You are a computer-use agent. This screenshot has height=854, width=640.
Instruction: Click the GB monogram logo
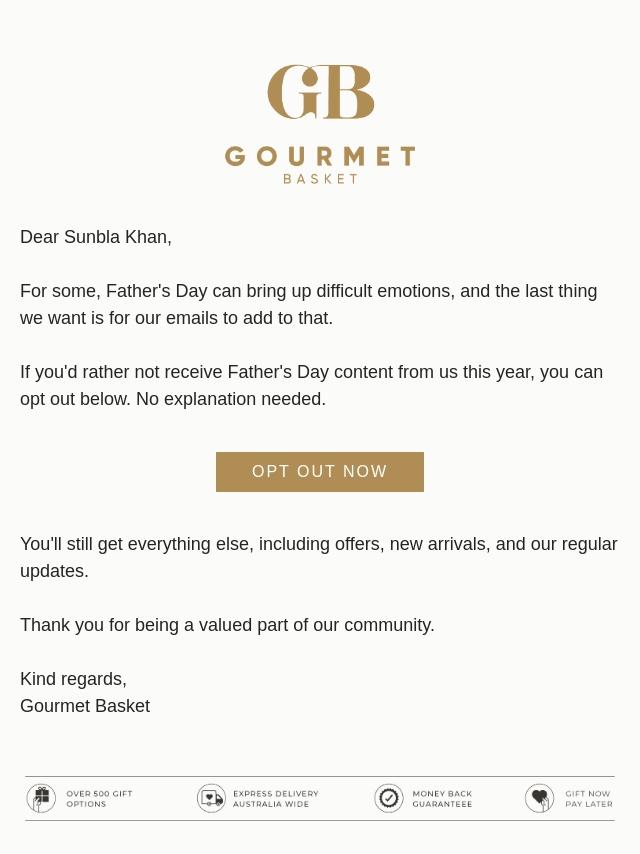[320, 92]
